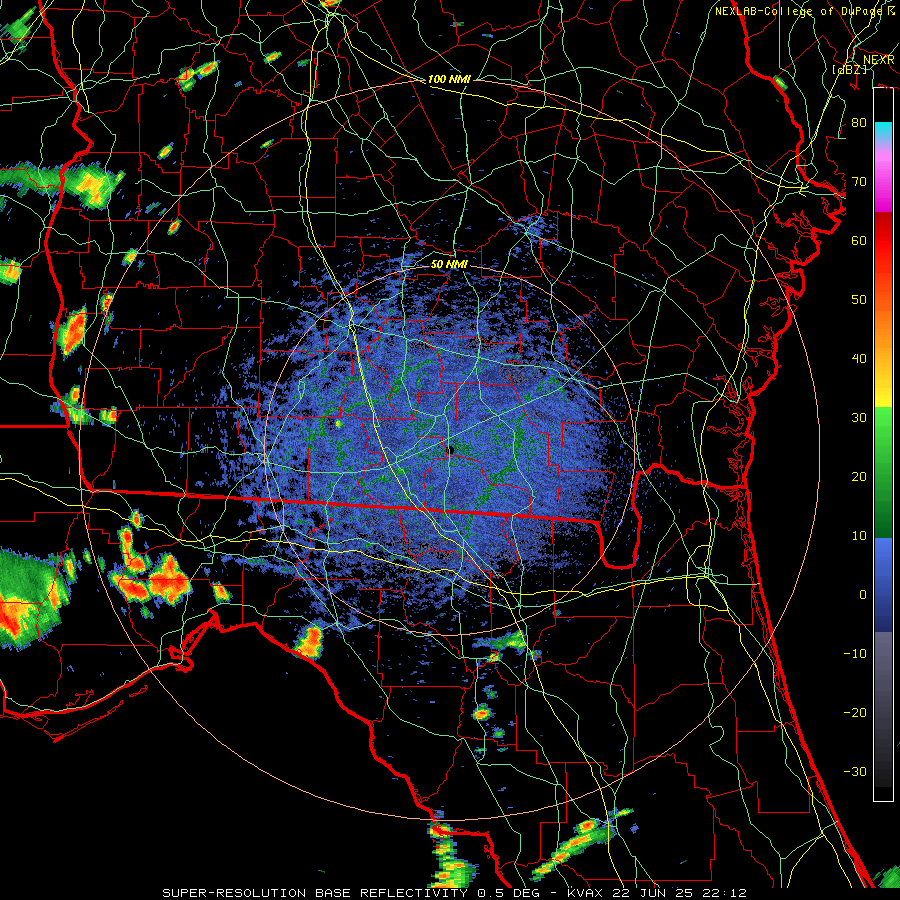Click the "30" value on the dBZ scale
This screenshot has width=900, height=900.
[x=859, y=417]
